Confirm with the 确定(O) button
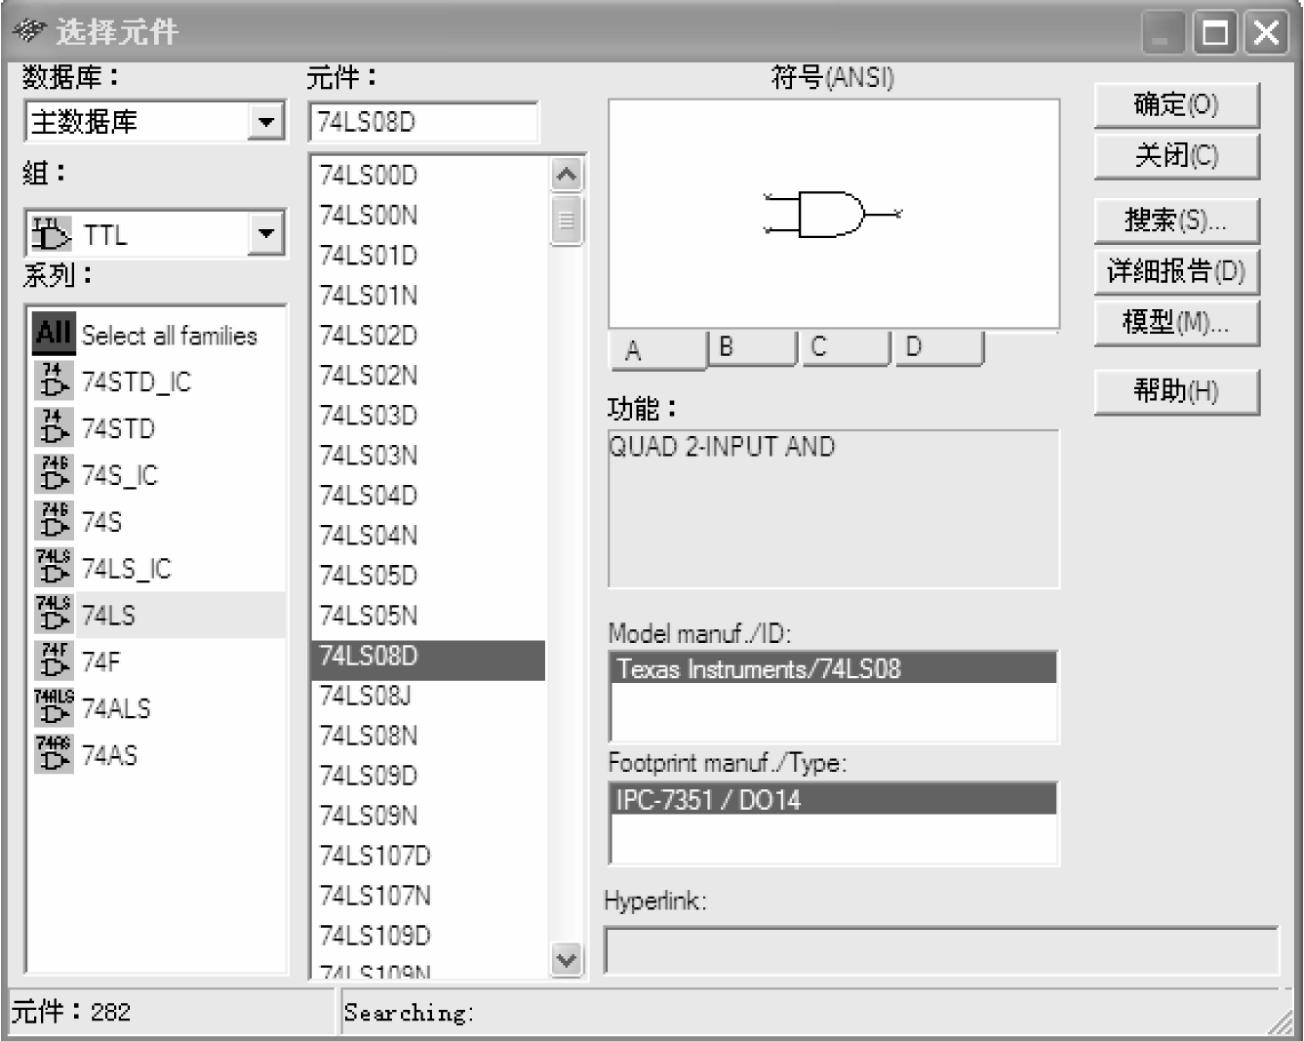This screenshot has height=1041, width=1304. point(1176,105)
